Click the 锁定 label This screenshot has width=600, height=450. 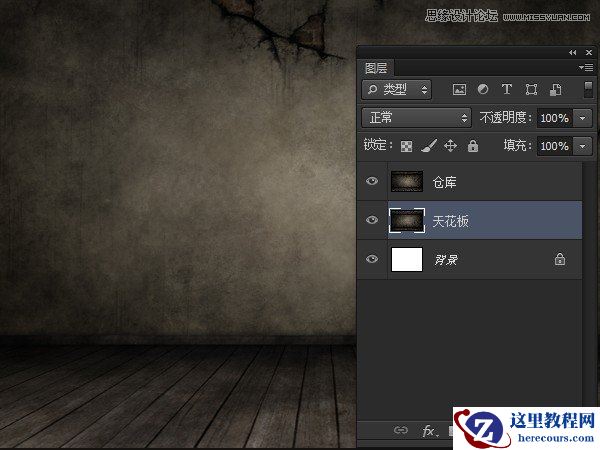(378, 145)
